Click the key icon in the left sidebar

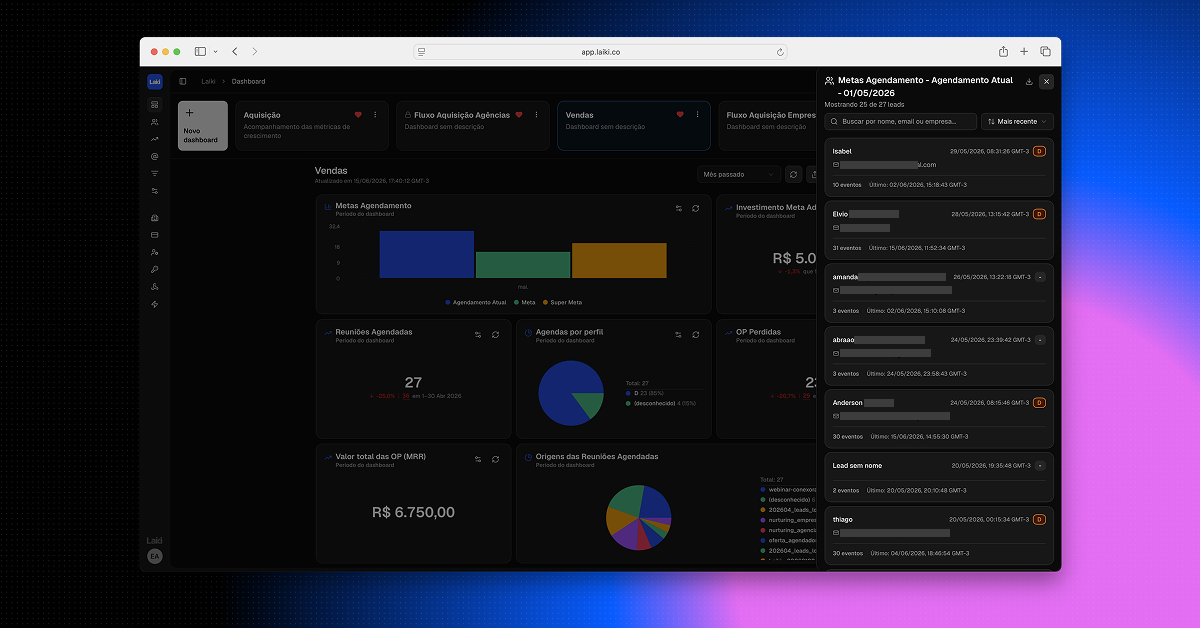click(155, 269)
